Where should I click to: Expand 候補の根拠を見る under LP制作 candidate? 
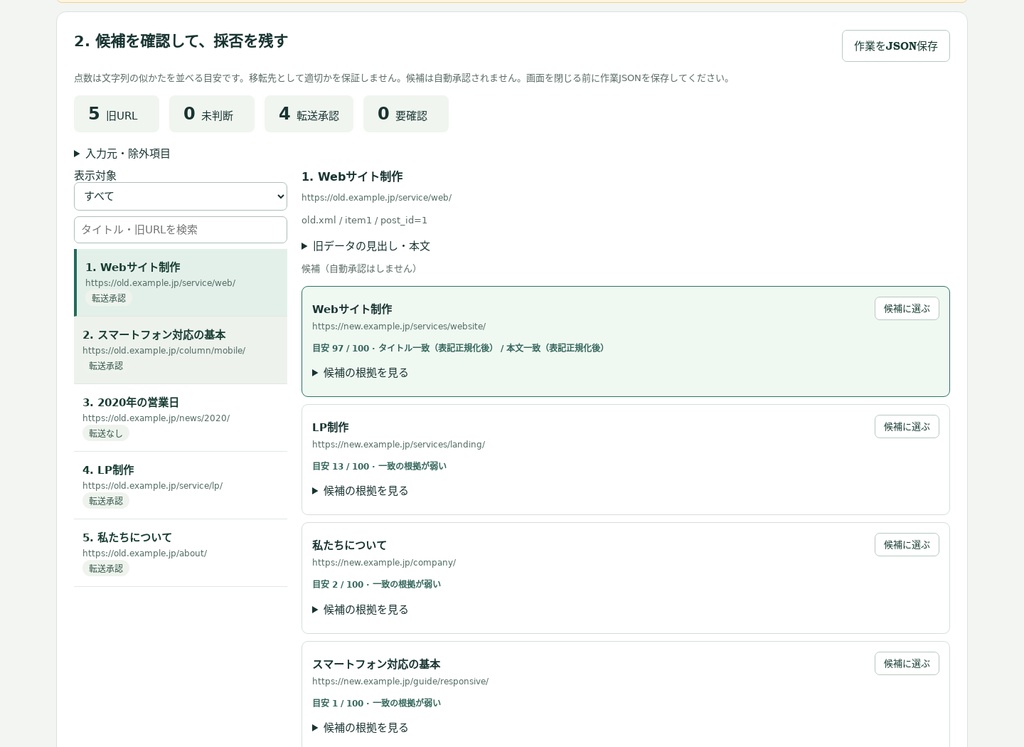[360, 491]
